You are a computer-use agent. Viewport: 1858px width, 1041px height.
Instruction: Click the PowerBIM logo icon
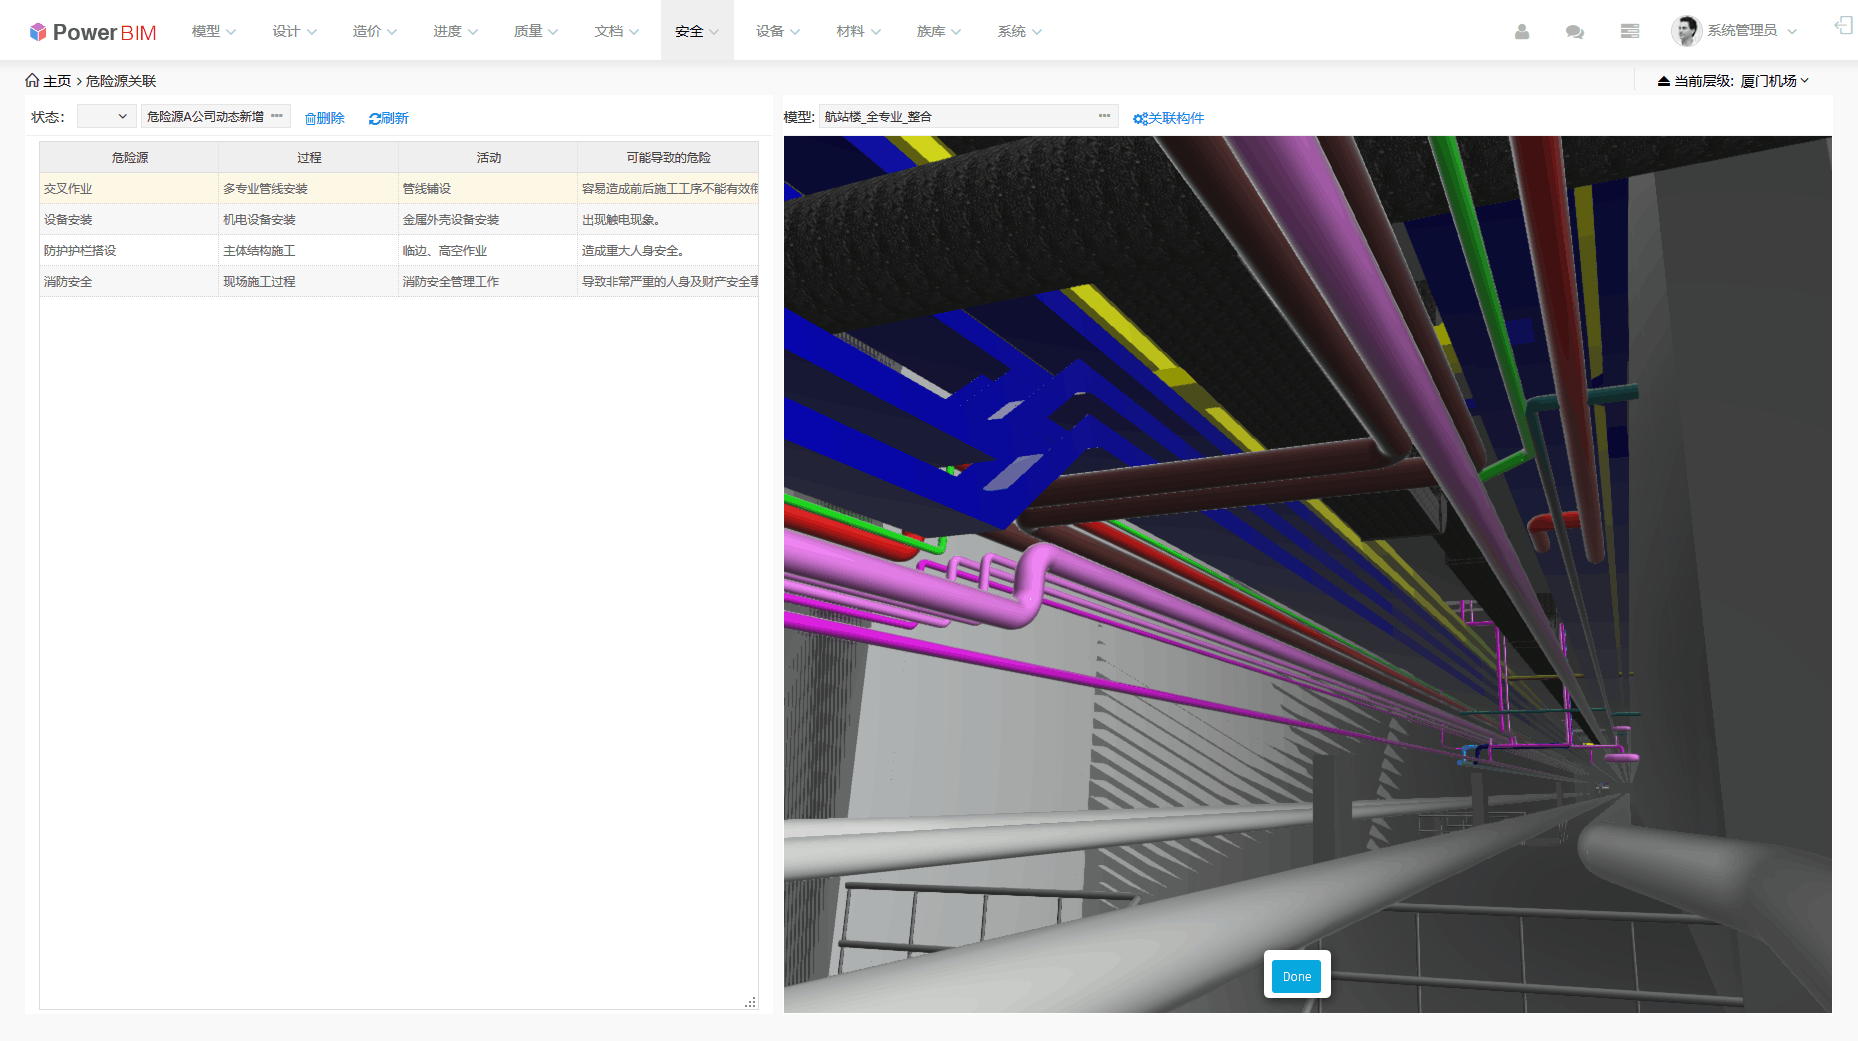(38, 32)
